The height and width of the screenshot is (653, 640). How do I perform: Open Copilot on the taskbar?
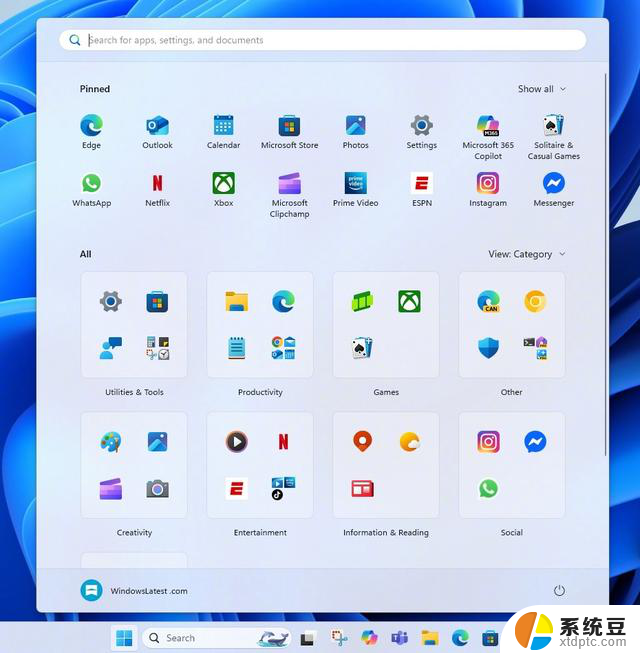click(x=369, y=638)
